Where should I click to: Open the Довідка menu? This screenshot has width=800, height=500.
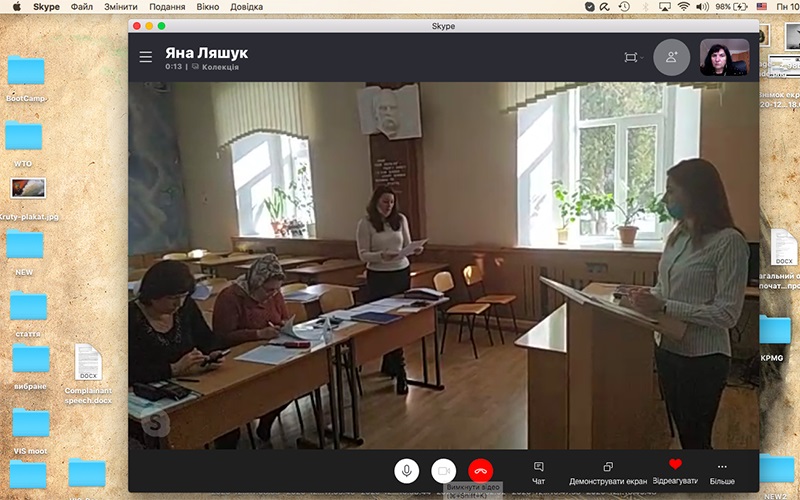[x=246, y=7]
